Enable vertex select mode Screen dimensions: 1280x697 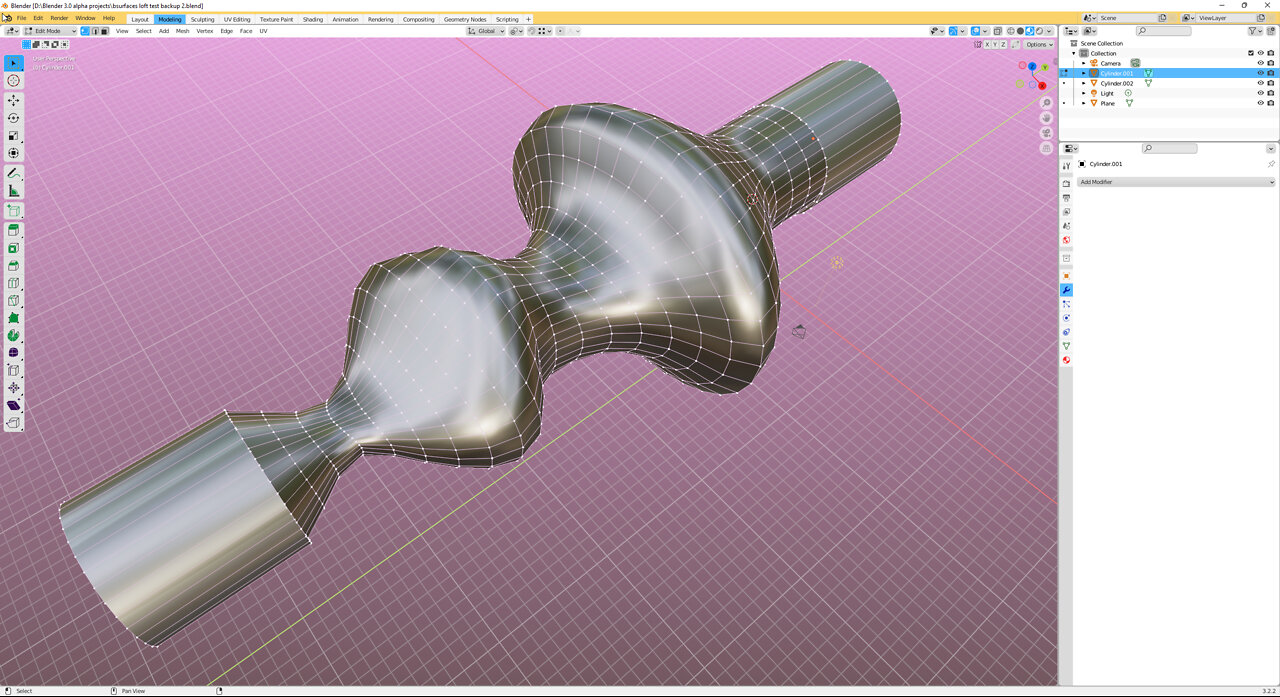pyautogui.click(x=85, y=31)
